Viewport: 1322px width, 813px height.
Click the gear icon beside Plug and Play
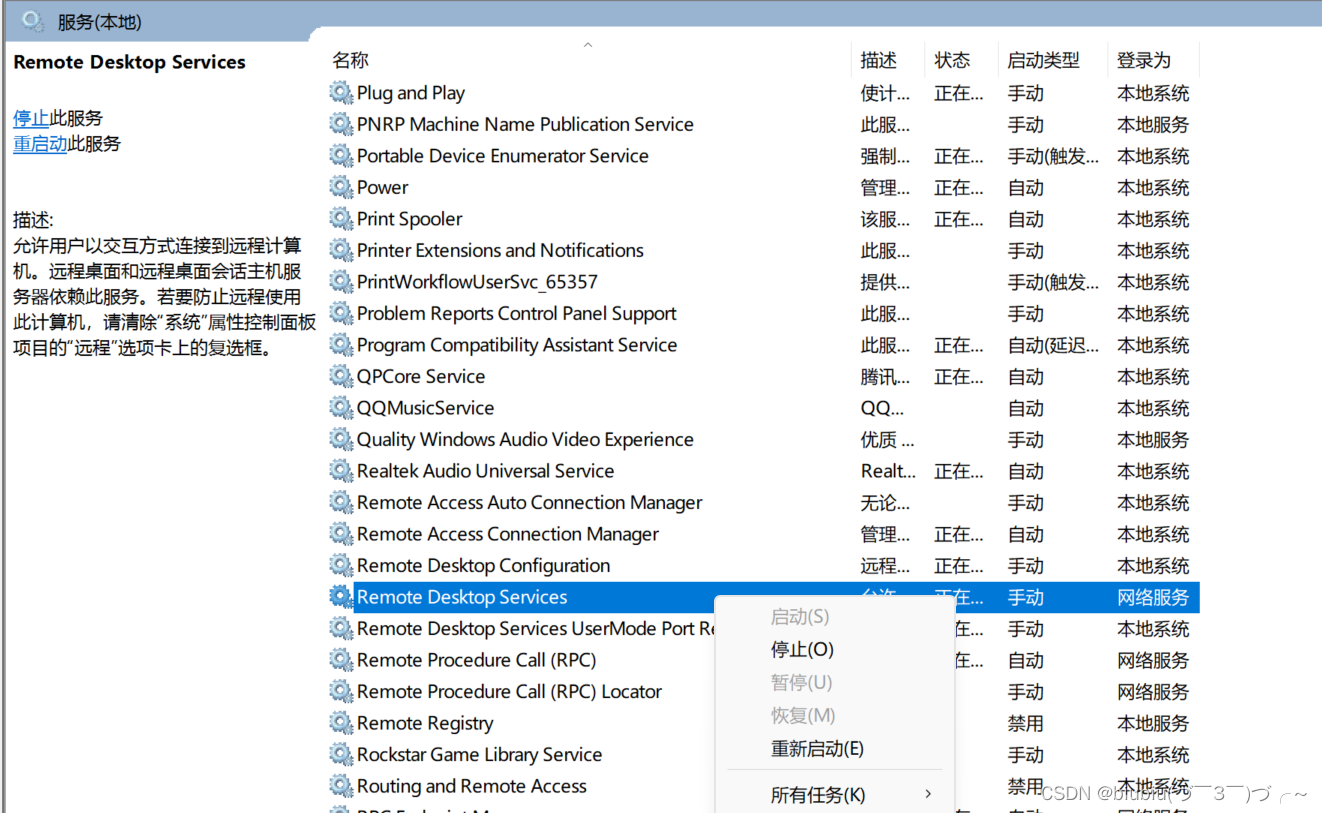coord(341,93)
